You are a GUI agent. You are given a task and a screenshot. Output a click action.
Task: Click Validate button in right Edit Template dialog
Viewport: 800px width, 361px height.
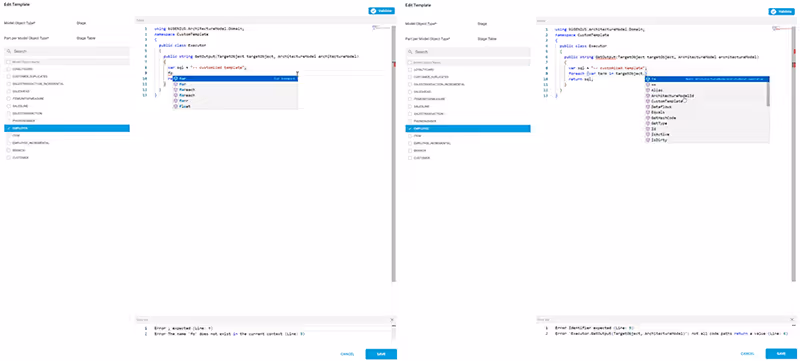point(782,11)
